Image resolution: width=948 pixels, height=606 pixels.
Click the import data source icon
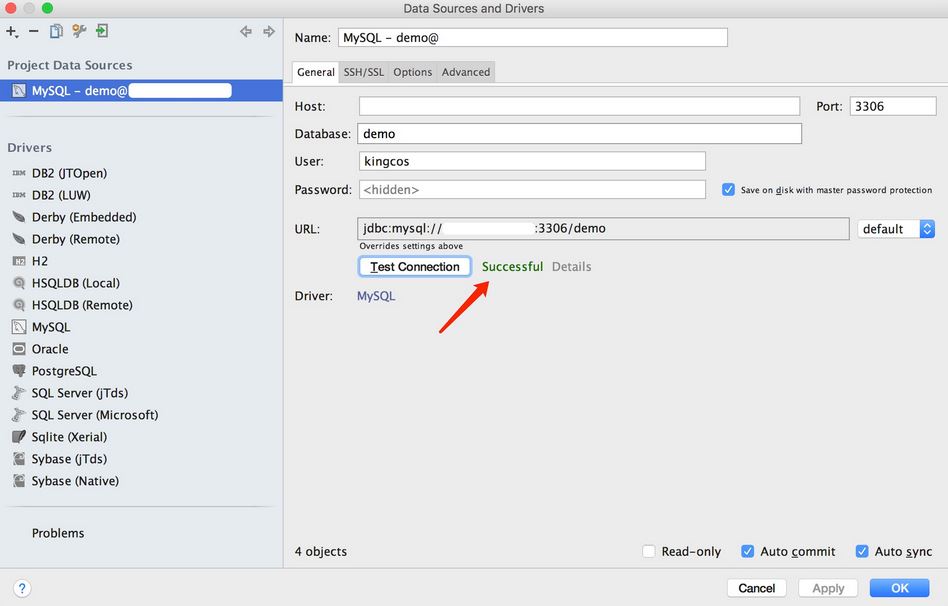(102, 31)
